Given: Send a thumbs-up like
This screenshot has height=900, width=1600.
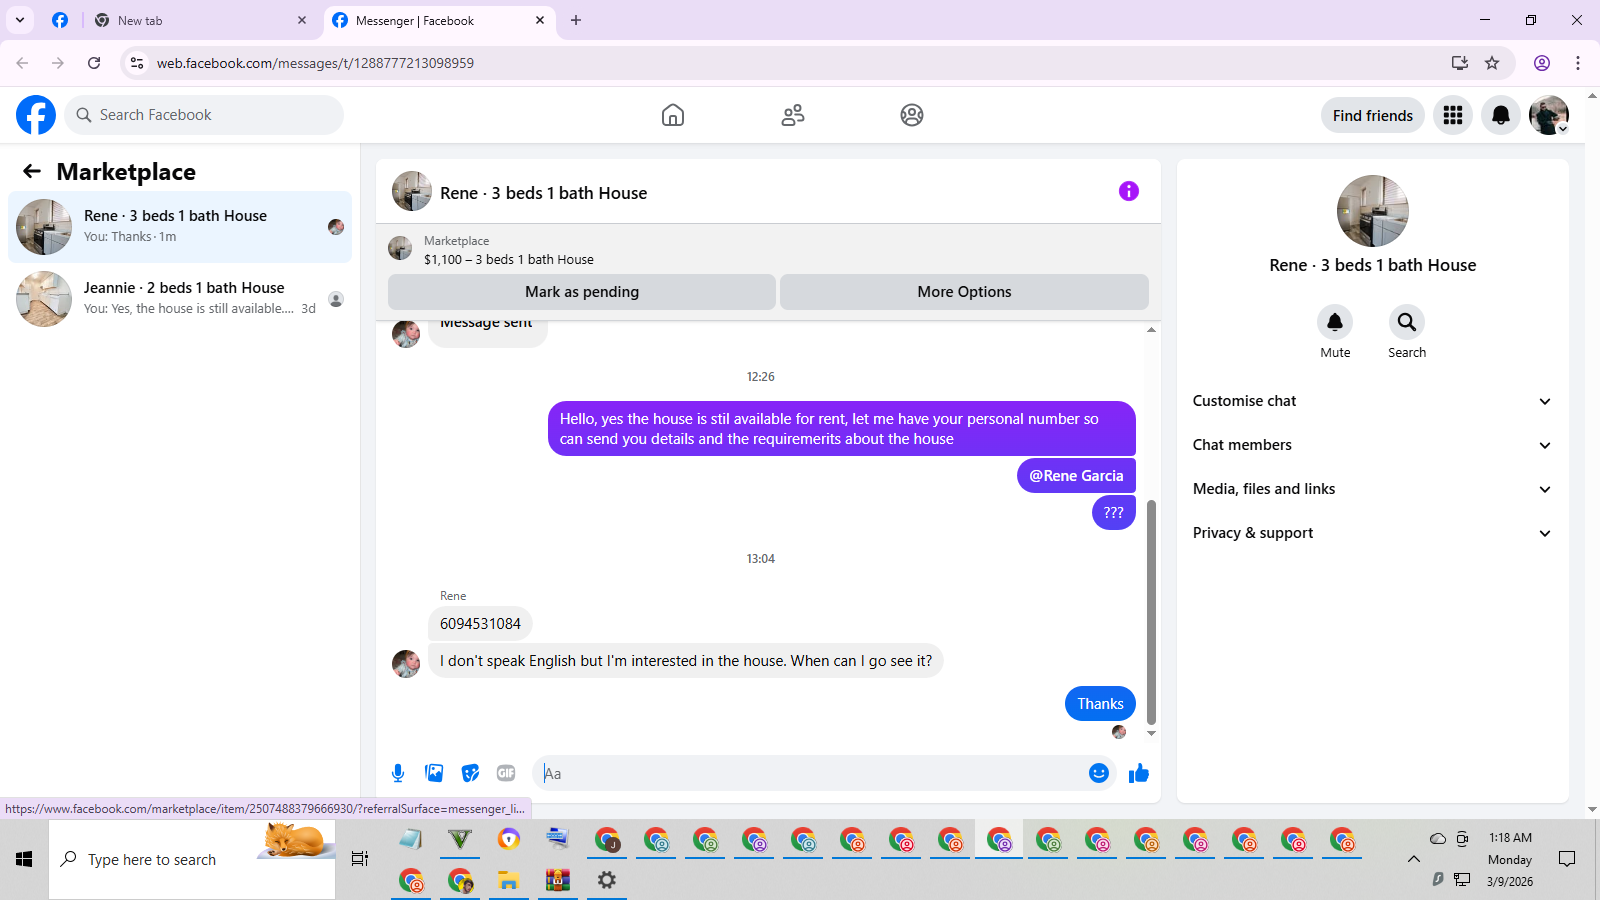Looking at the screenshot, I should (1139, 773).
